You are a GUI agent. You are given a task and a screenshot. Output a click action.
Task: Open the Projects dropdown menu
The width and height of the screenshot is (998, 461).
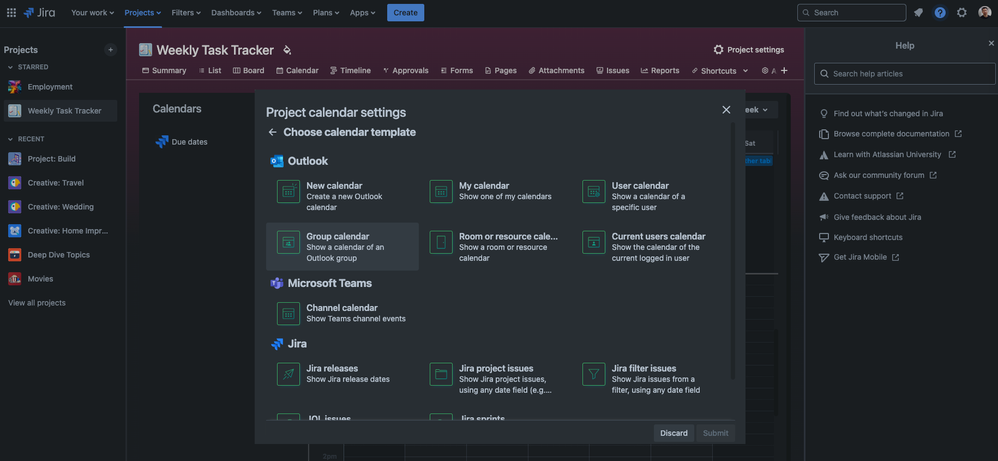[143, 13]
